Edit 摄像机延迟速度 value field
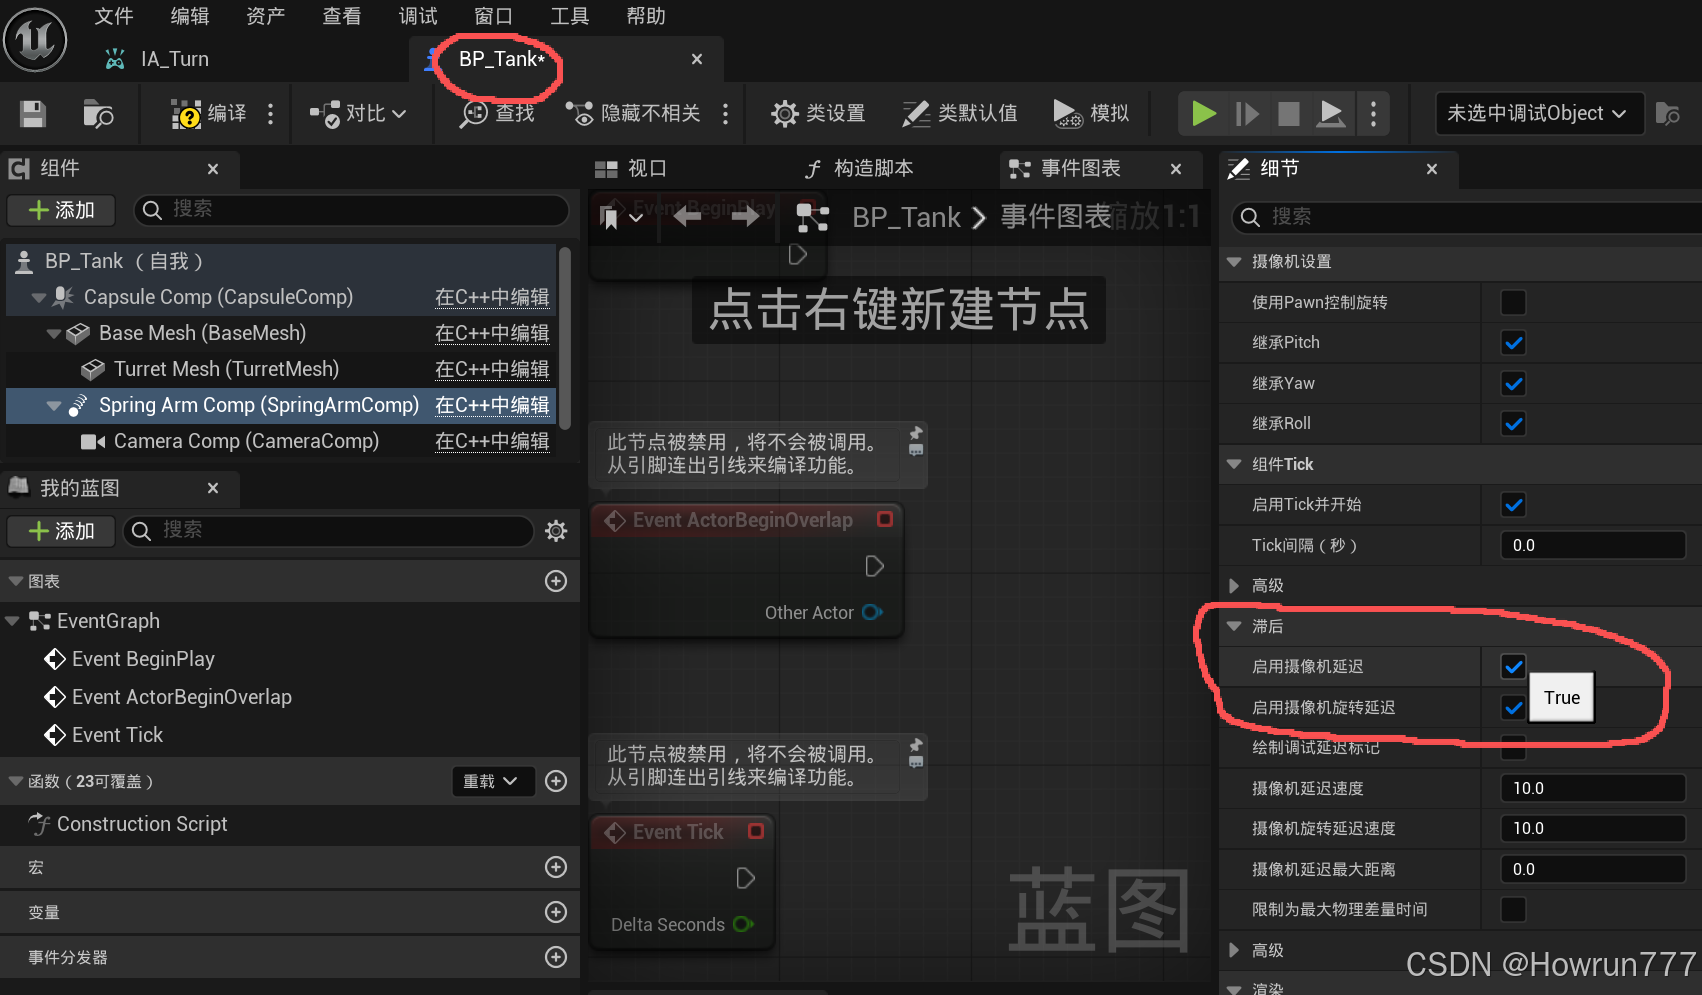 pos(1592,788)
